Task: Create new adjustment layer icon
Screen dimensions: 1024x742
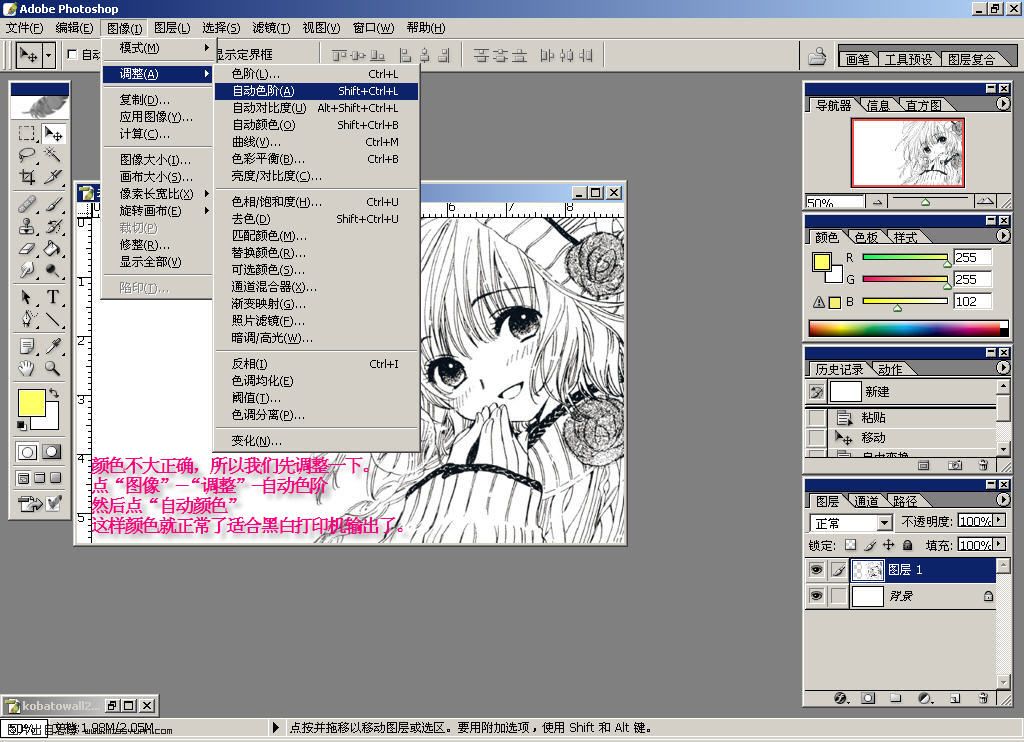Action: (x=925, y=698)
